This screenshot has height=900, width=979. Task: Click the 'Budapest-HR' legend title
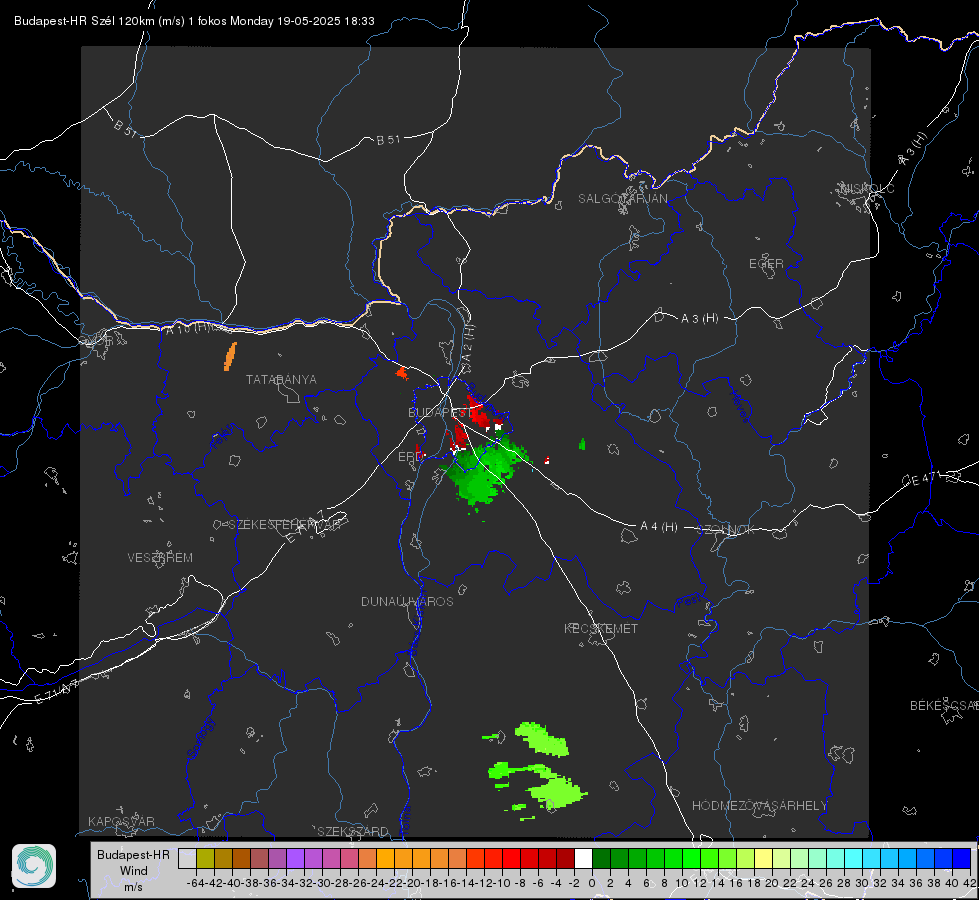click(x=133, y=854)
